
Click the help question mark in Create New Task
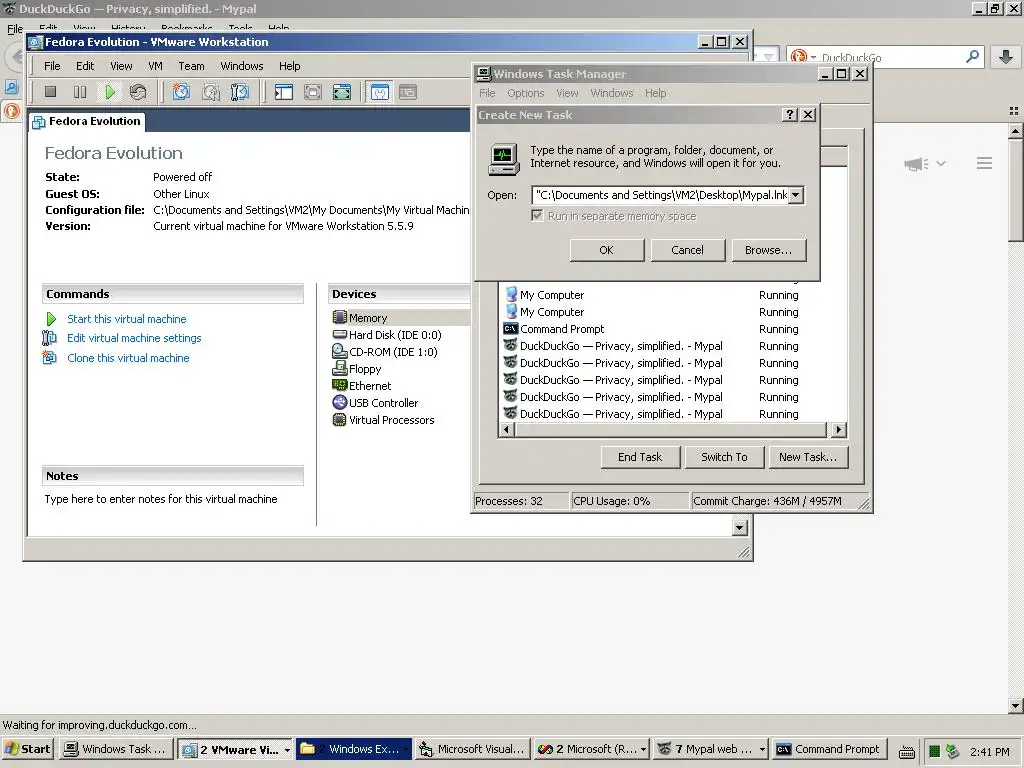(790, 115)
